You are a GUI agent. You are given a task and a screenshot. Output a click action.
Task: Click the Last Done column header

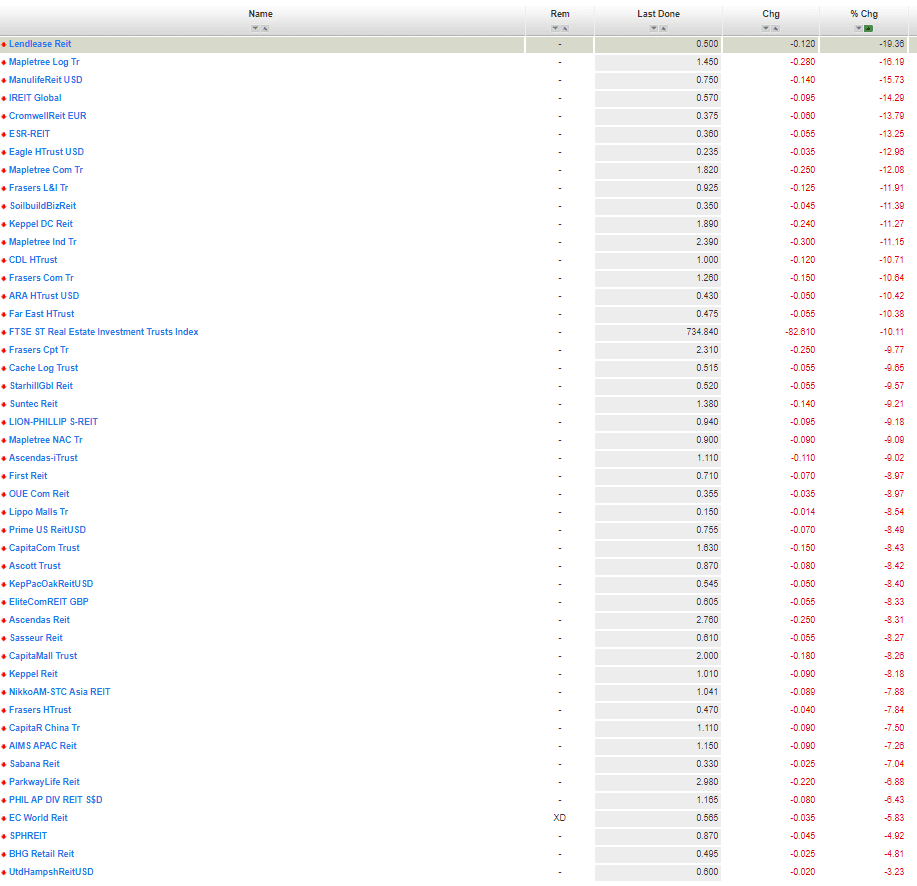659,13
